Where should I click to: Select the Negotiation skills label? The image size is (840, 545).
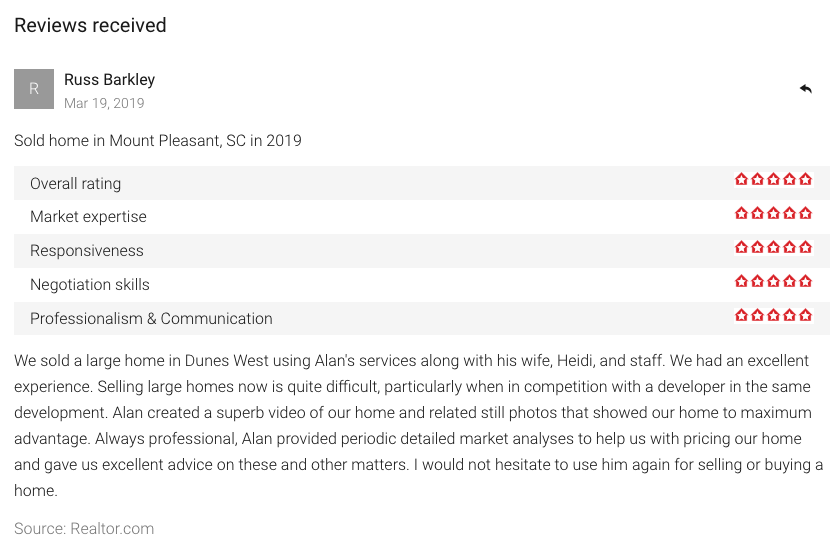coord(89,285)
